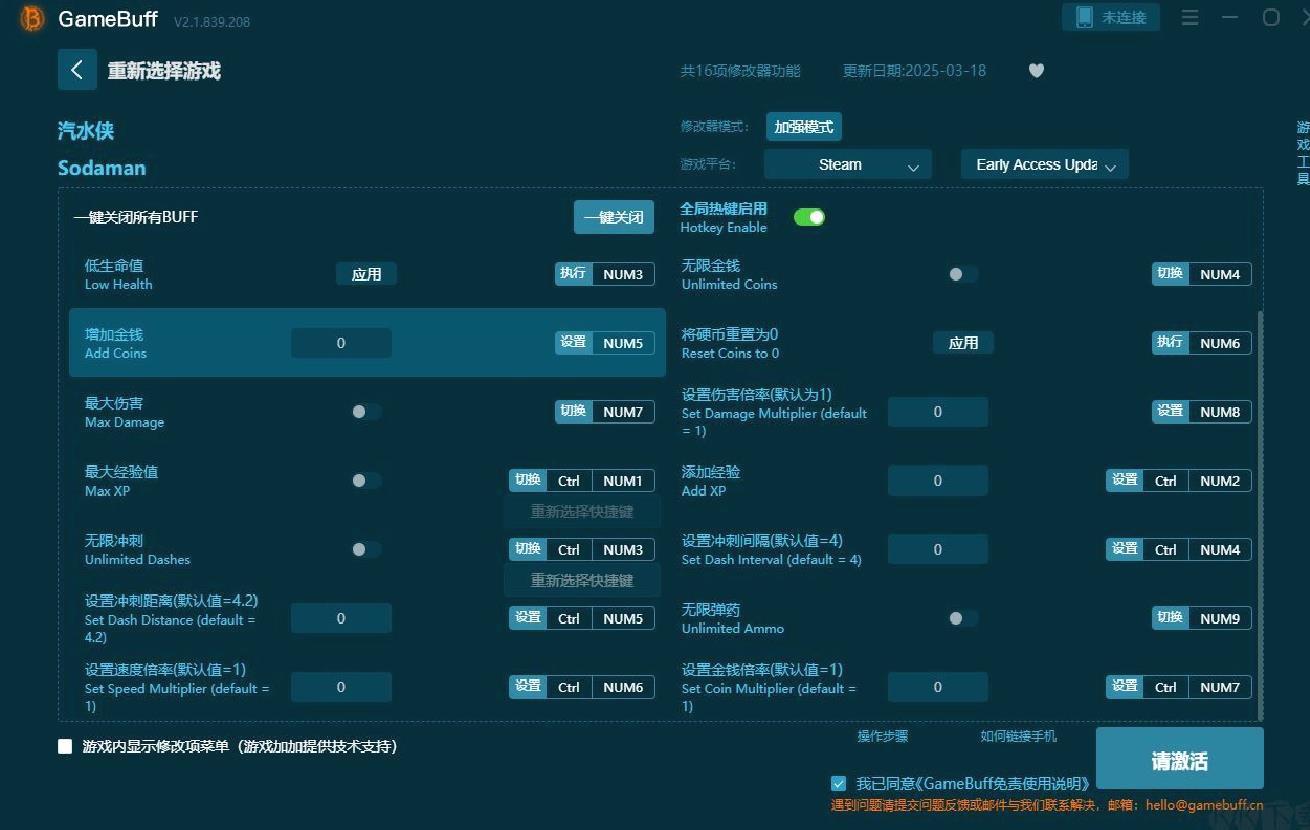Click the 游戏工具 side tab
Screen dimensions: 1310x830
tap(1302, 153)
